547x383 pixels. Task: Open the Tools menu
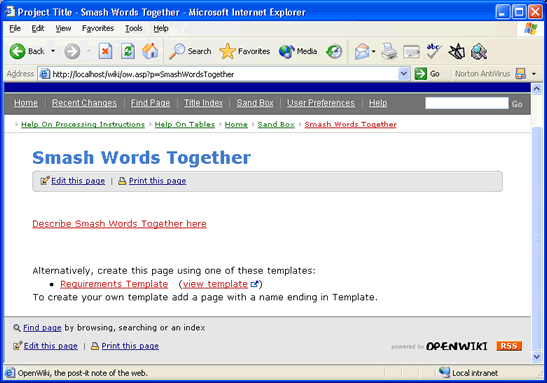click(134, 28)
